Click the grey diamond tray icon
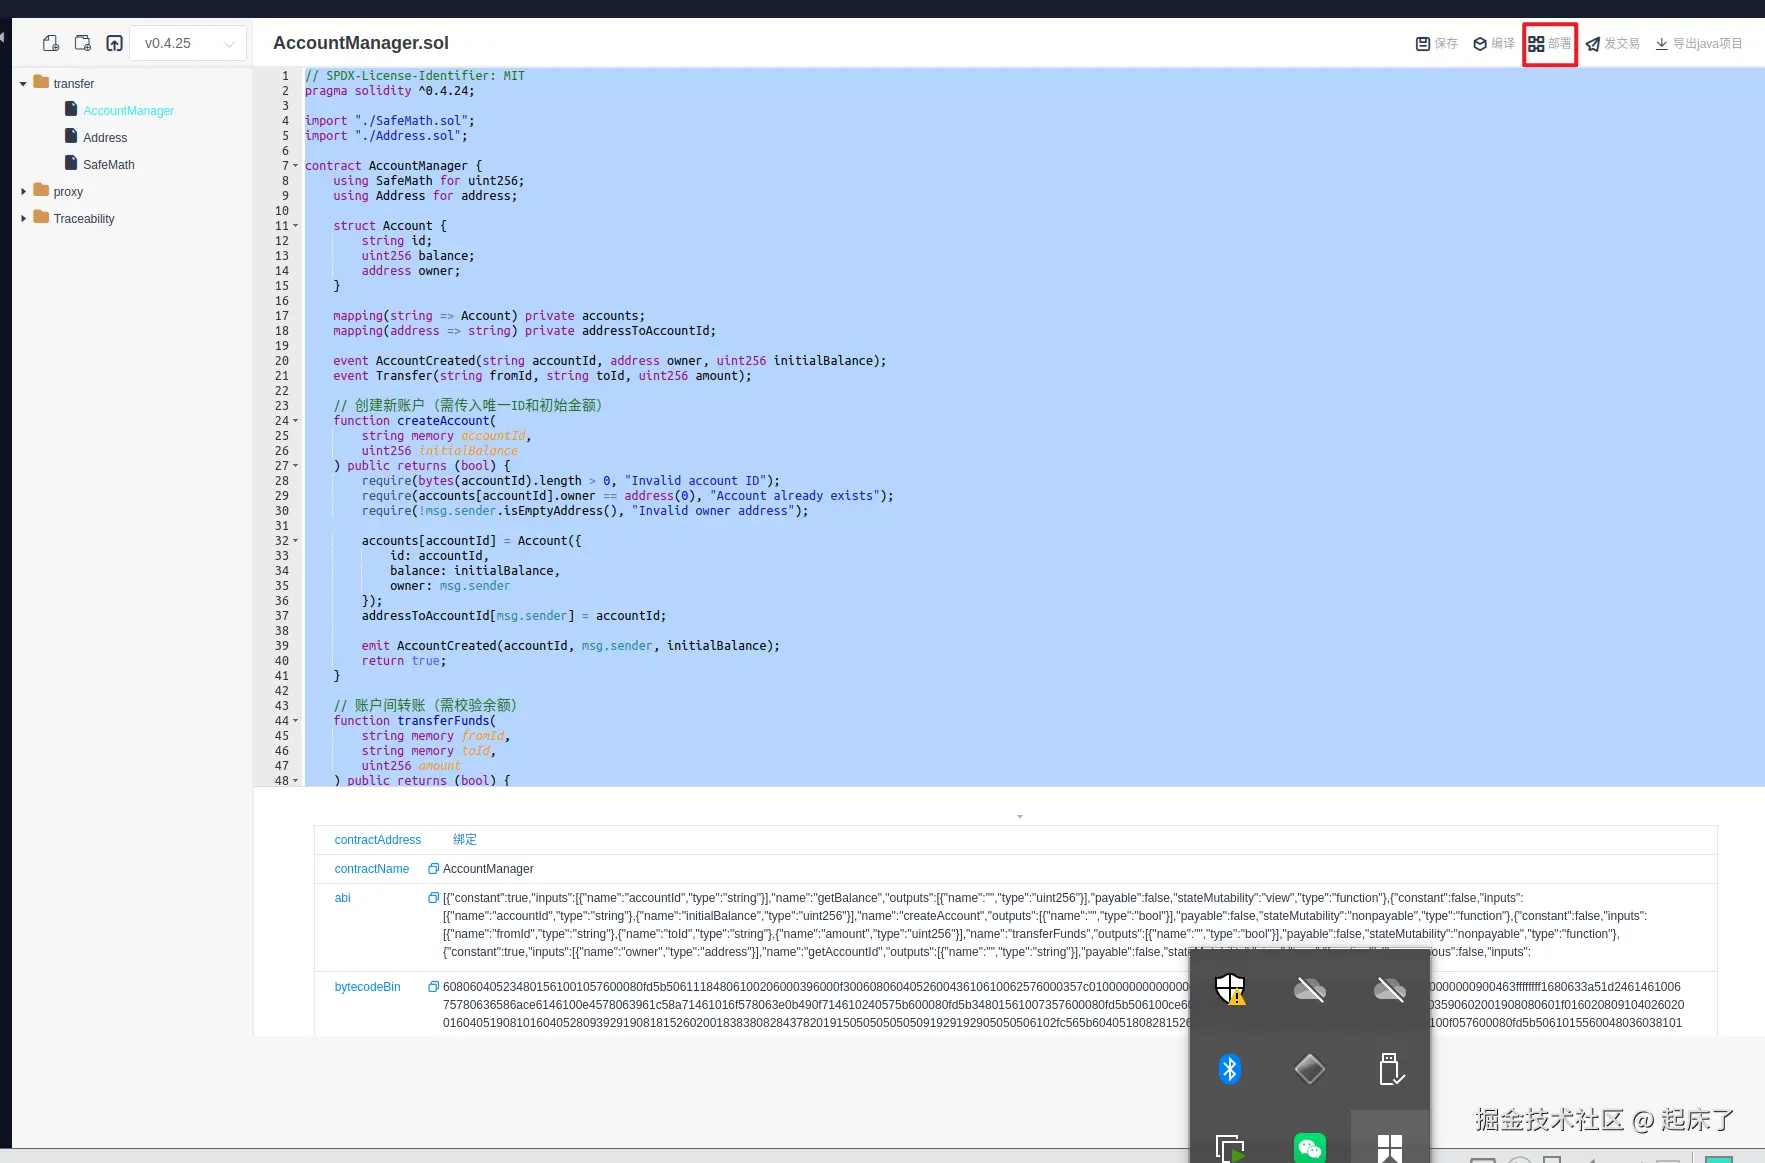1765x1163 pixels. (x=1310, y=1069)
